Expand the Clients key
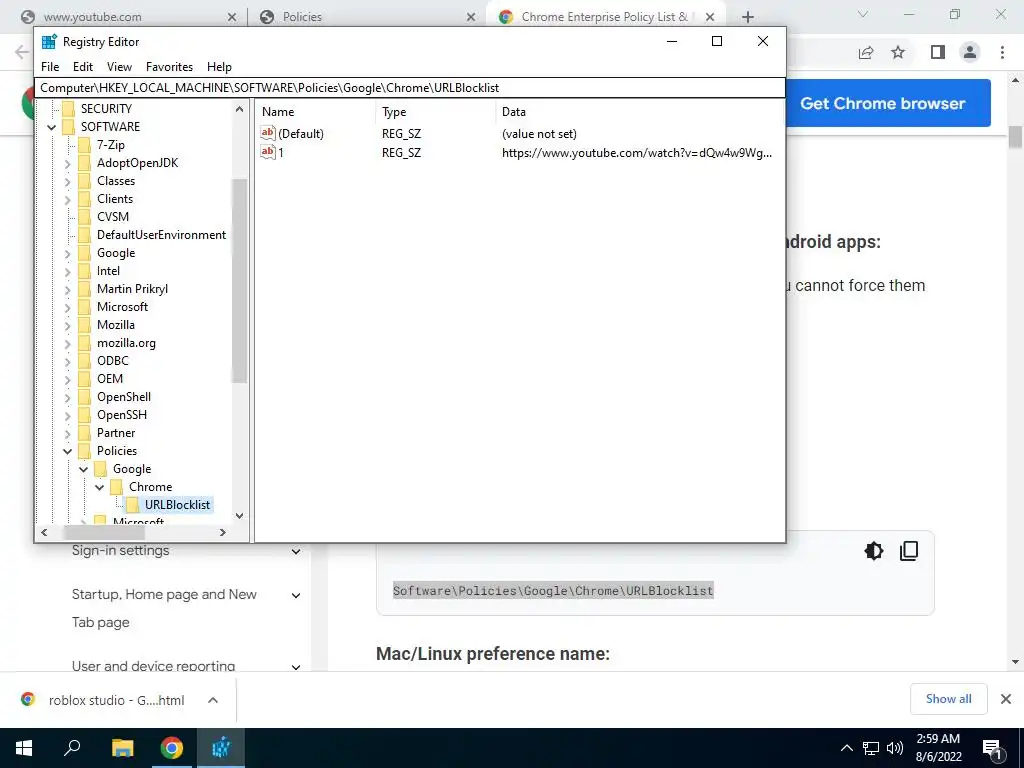The height and width of the screenshot is (768, 1024). [67, 199]
